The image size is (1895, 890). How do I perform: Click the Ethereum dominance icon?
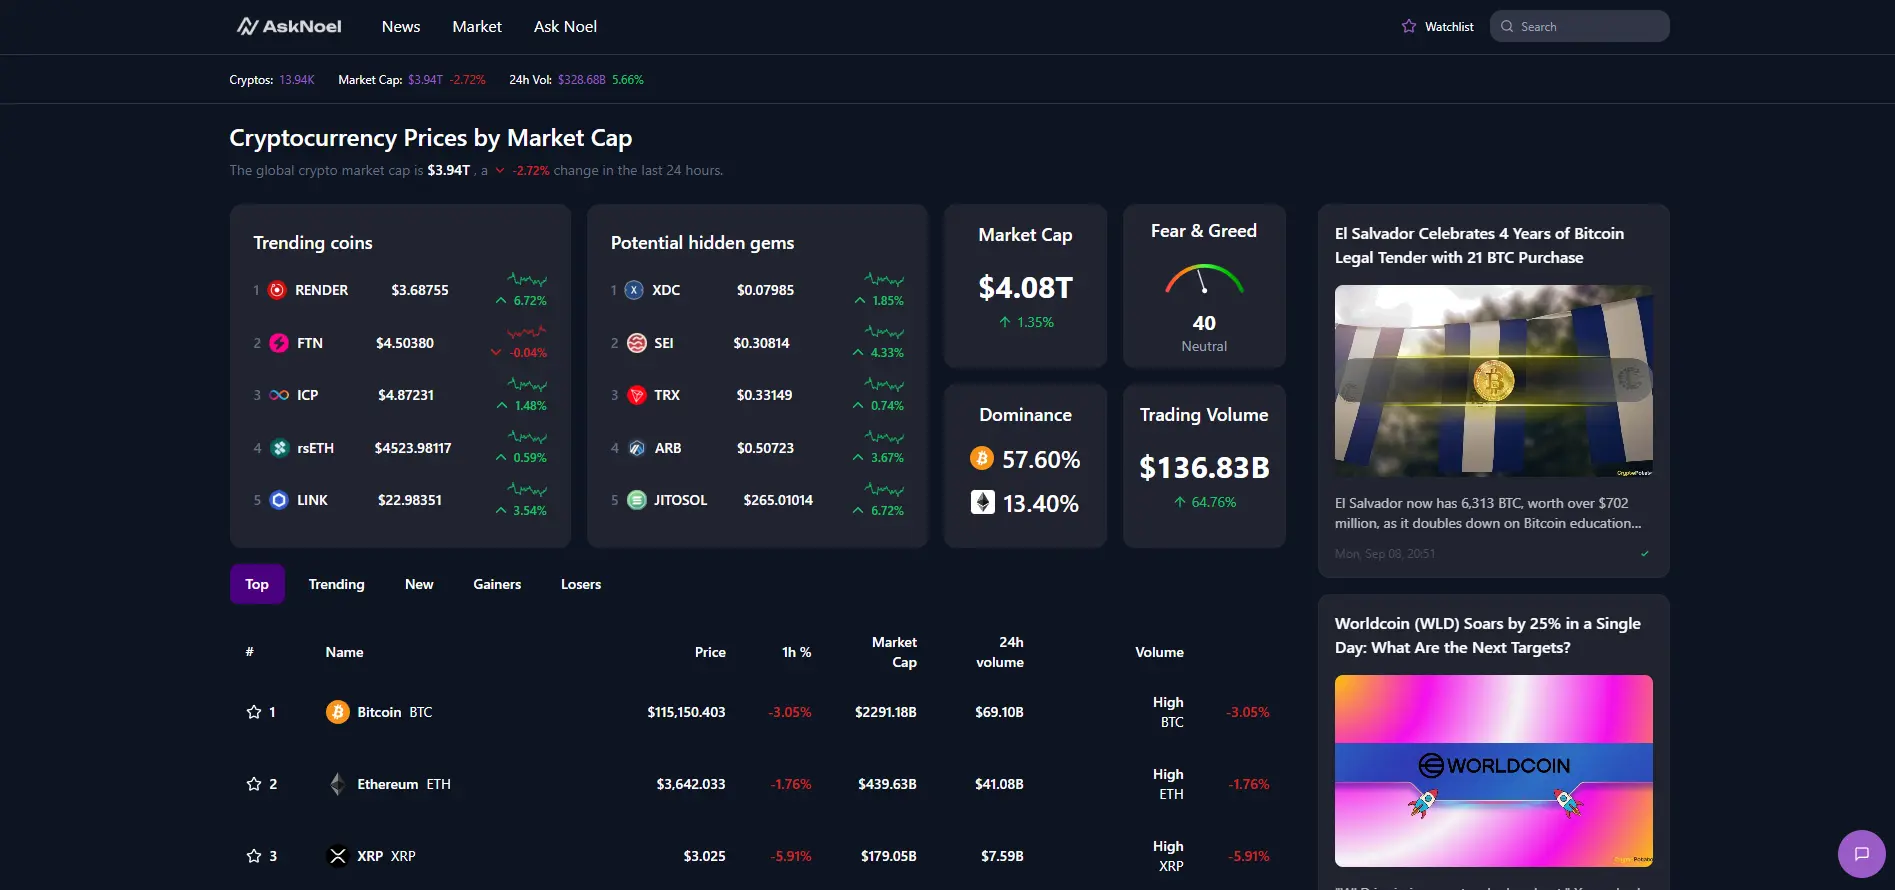click(982, 503)
